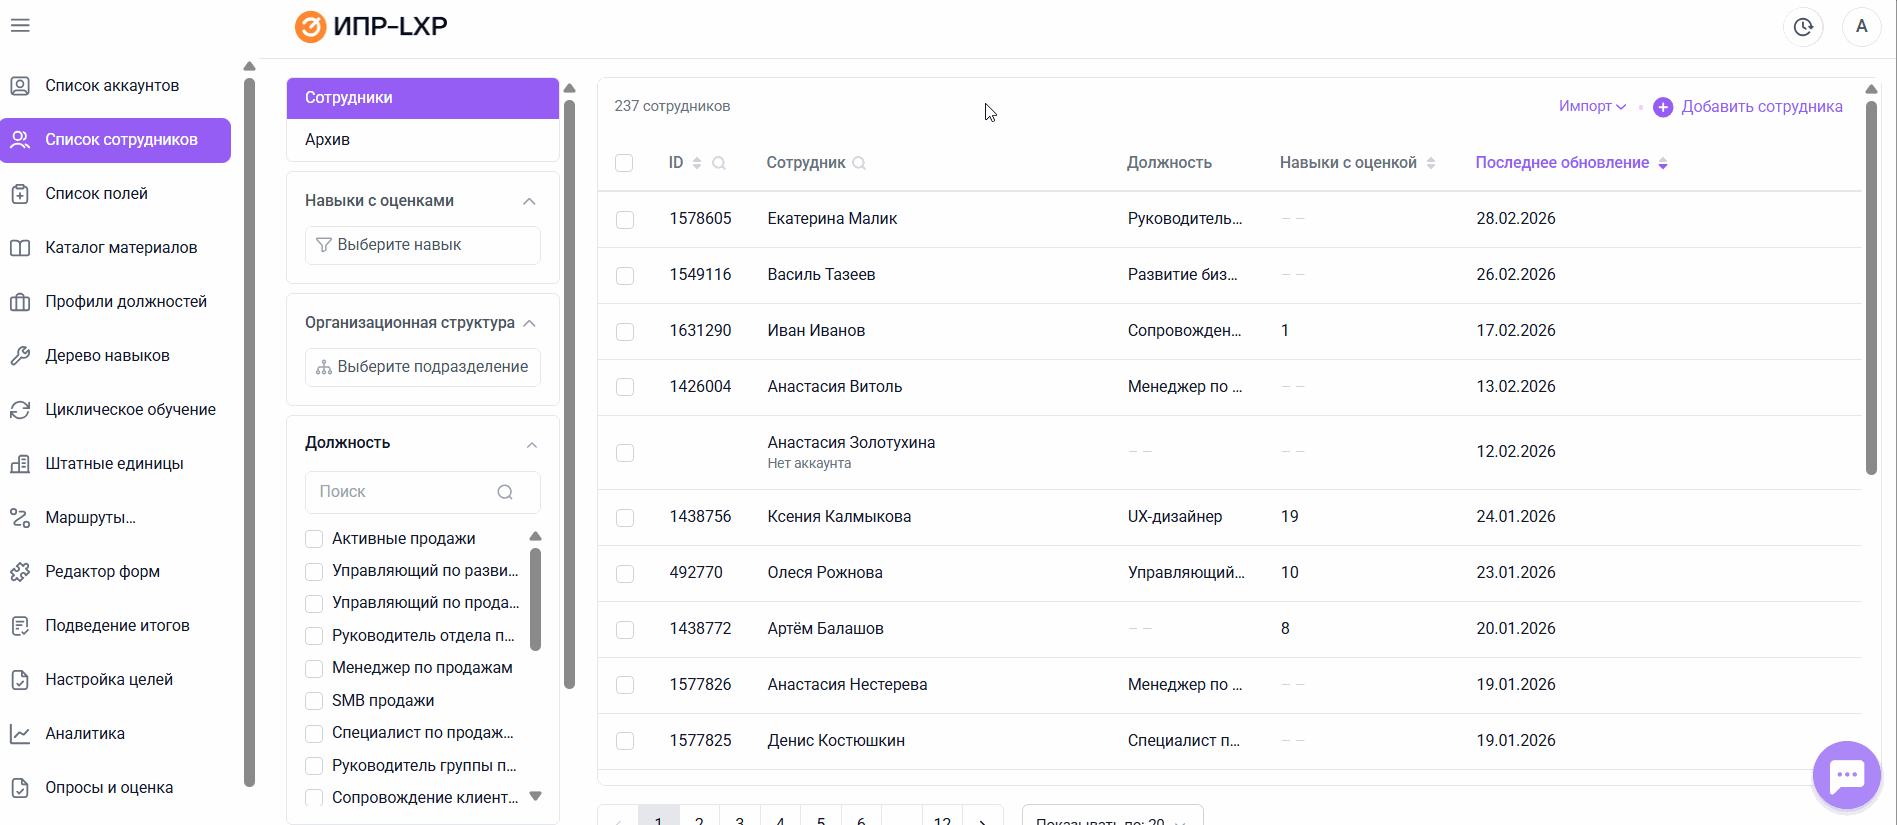Tick the SMB продажи checkbox
The image size is (1897, 825).
point(314,701)
